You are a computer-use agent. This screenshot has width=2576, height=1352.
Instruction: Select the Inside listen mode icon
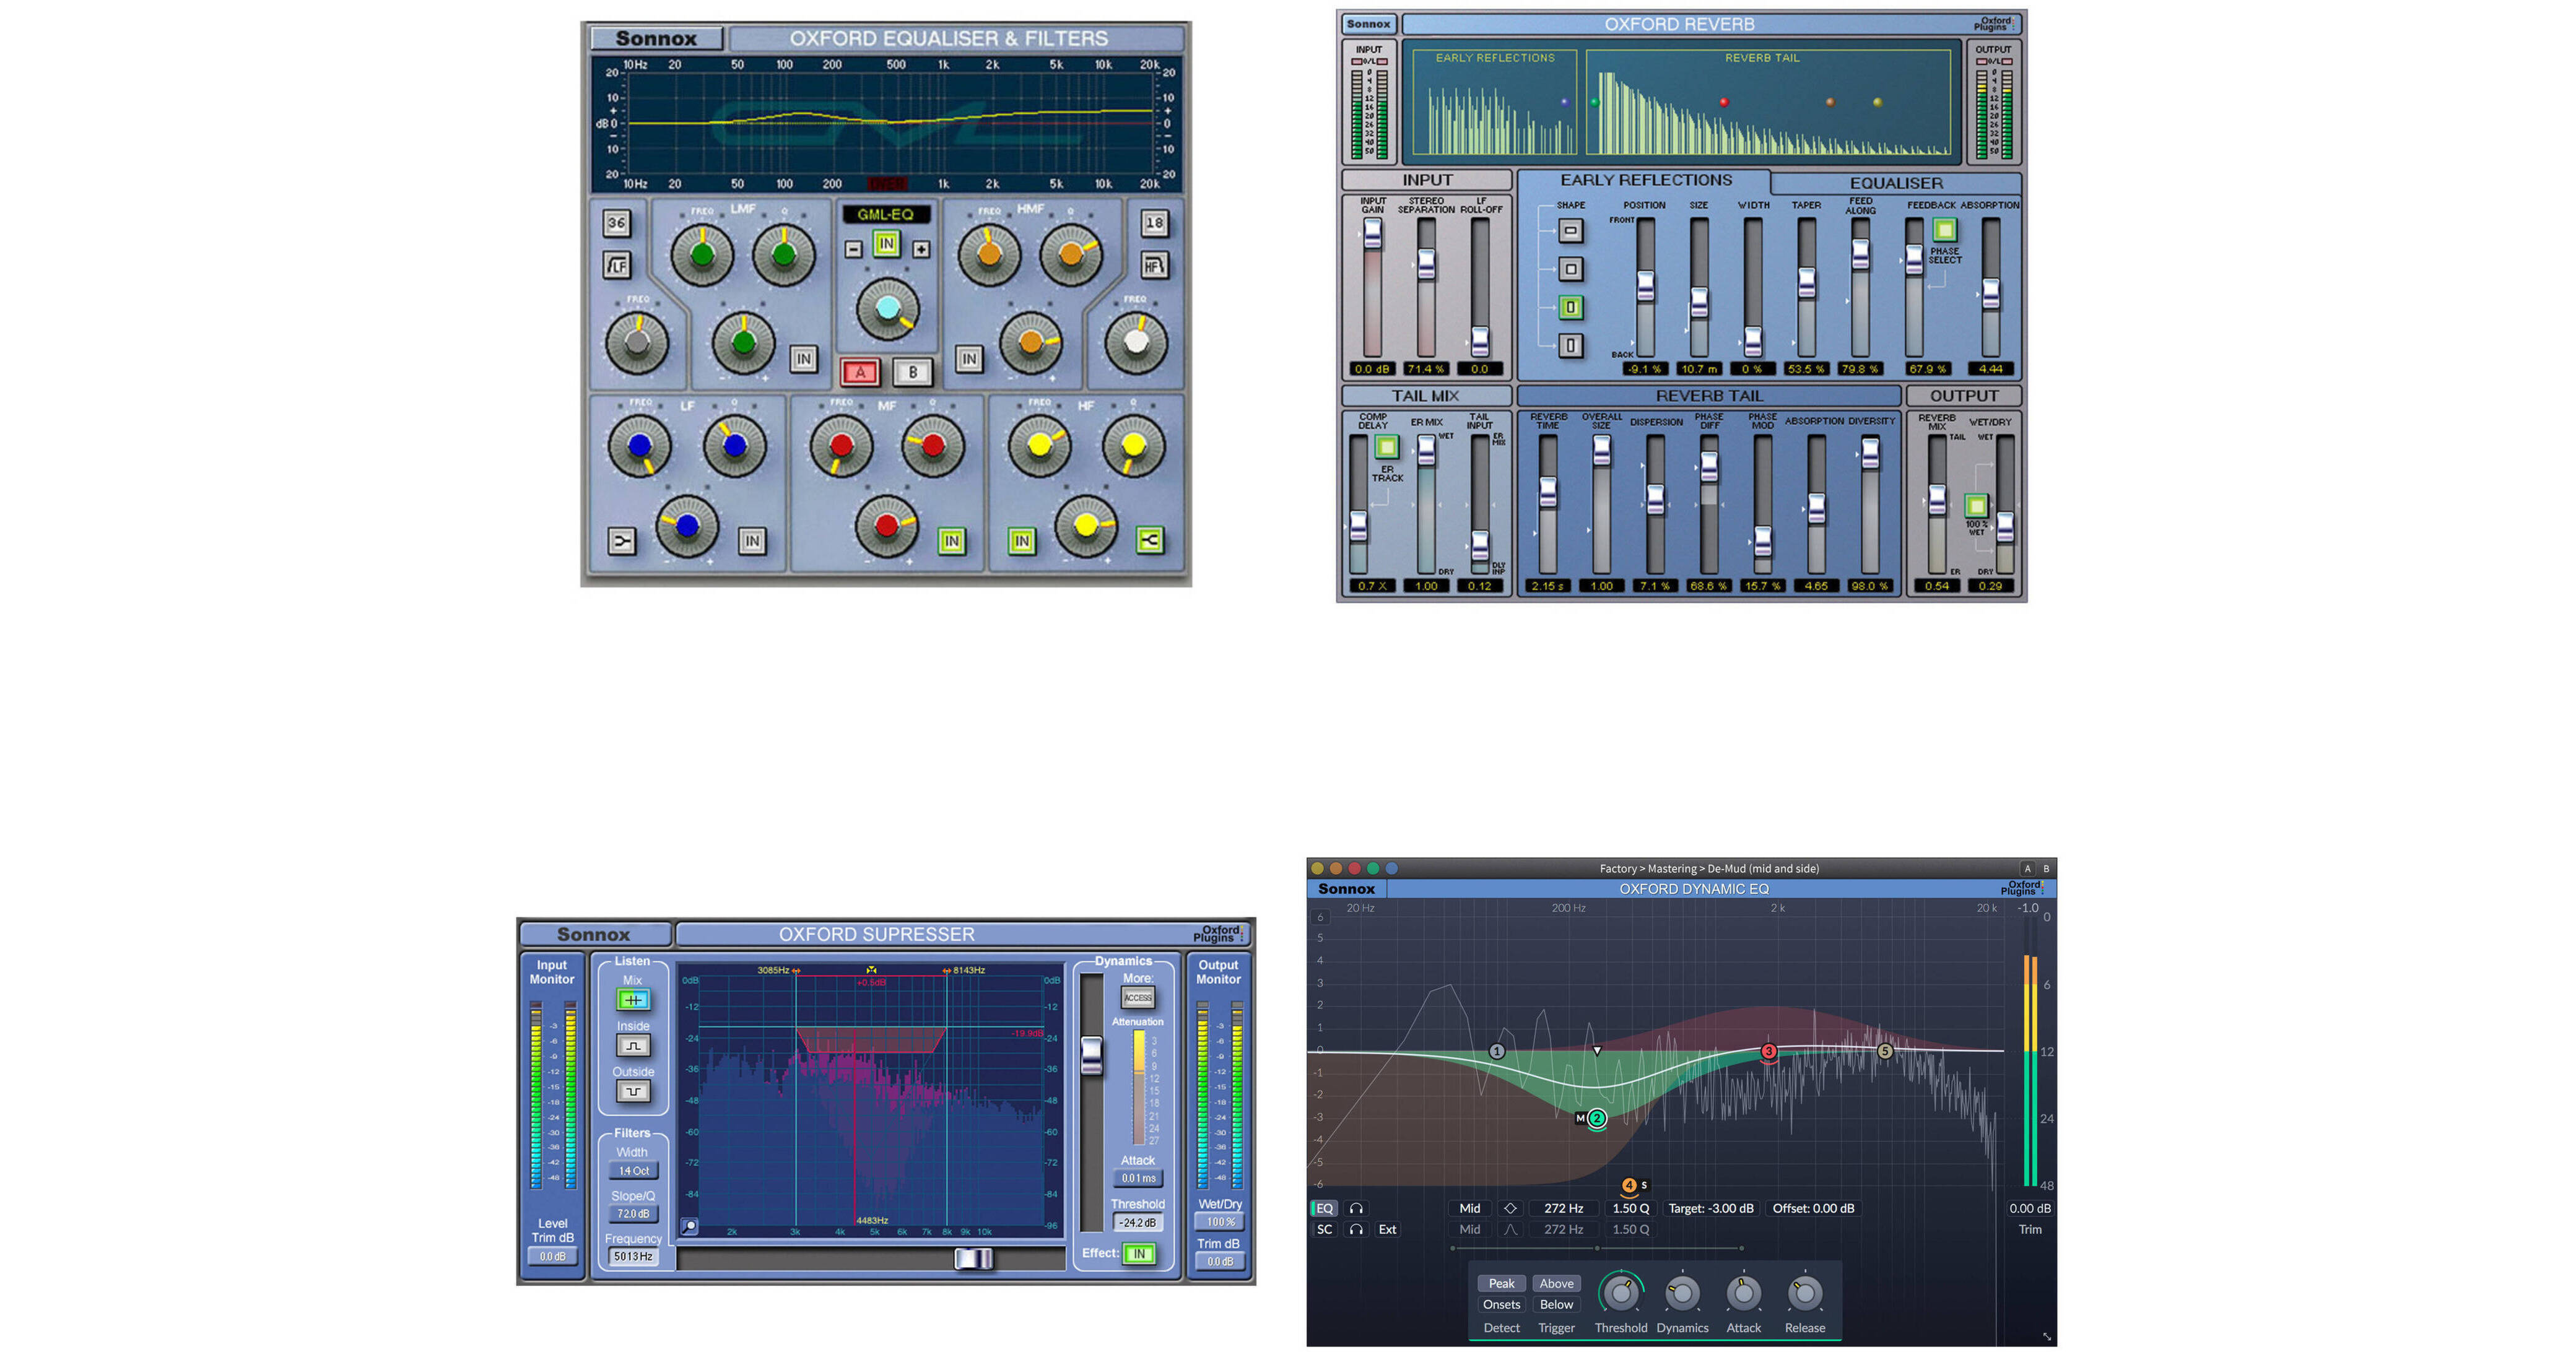click(x=633, y=1046)
